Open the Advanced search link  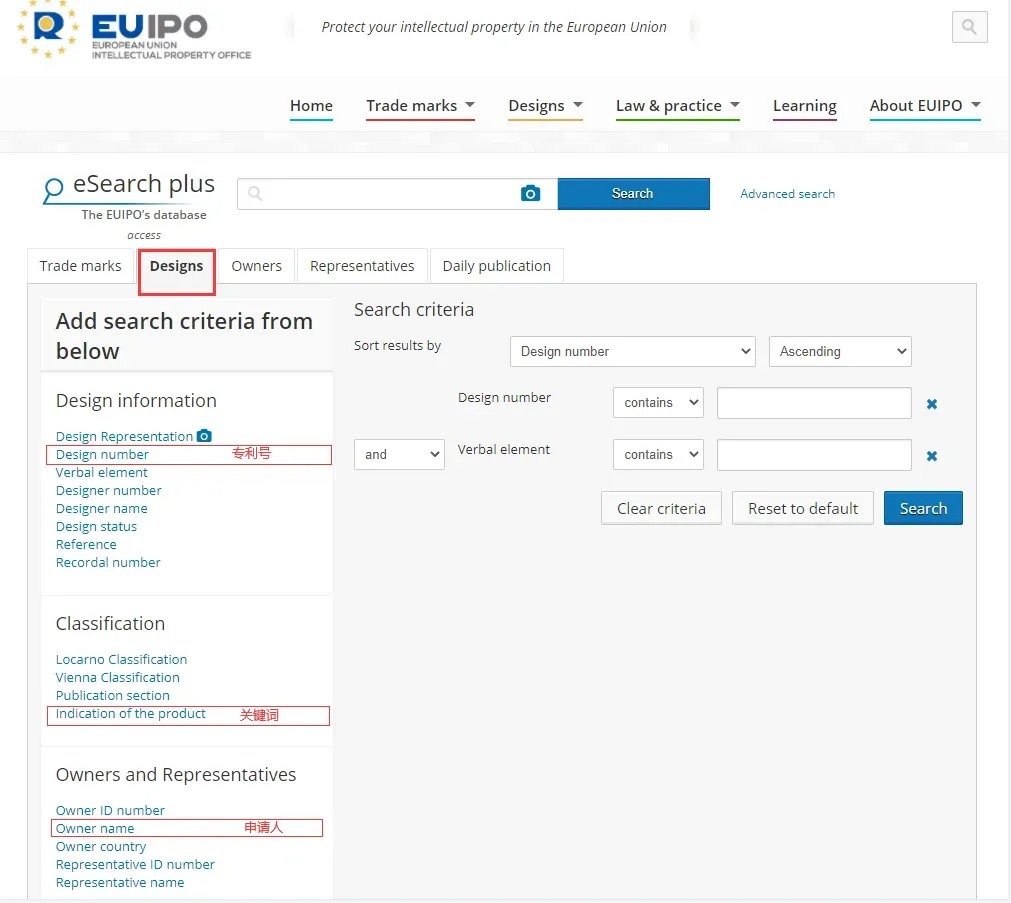[x=787, y=194]
